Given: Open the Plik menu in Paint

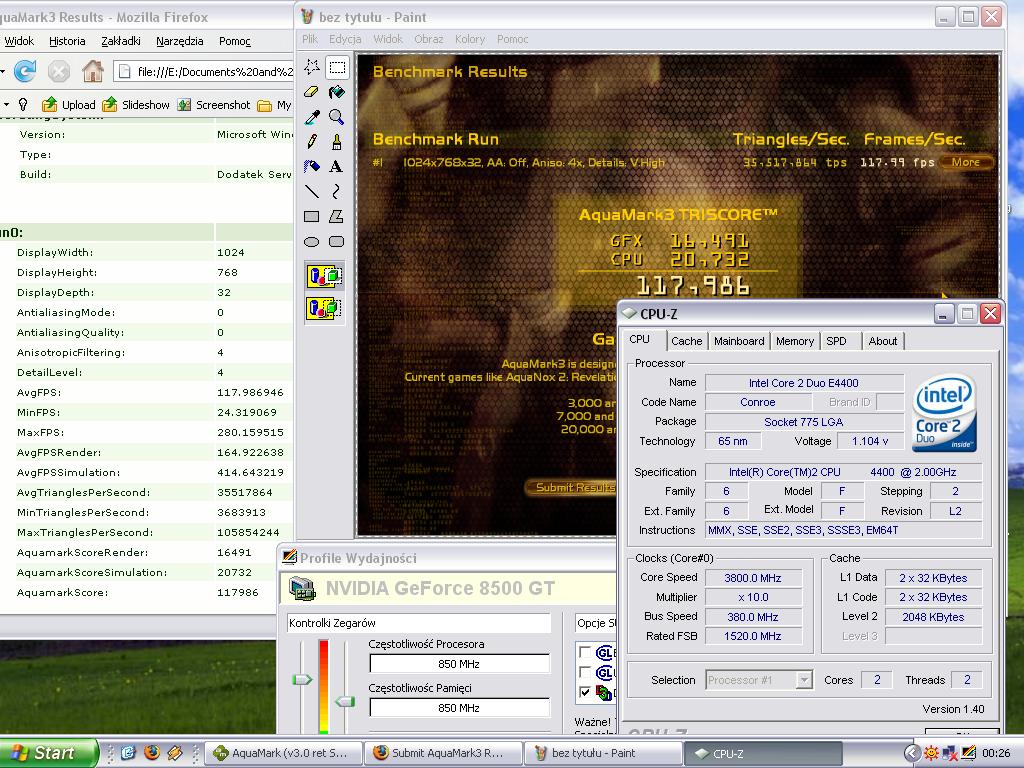Looking at the screenshot, I should [x=310, y=39].
